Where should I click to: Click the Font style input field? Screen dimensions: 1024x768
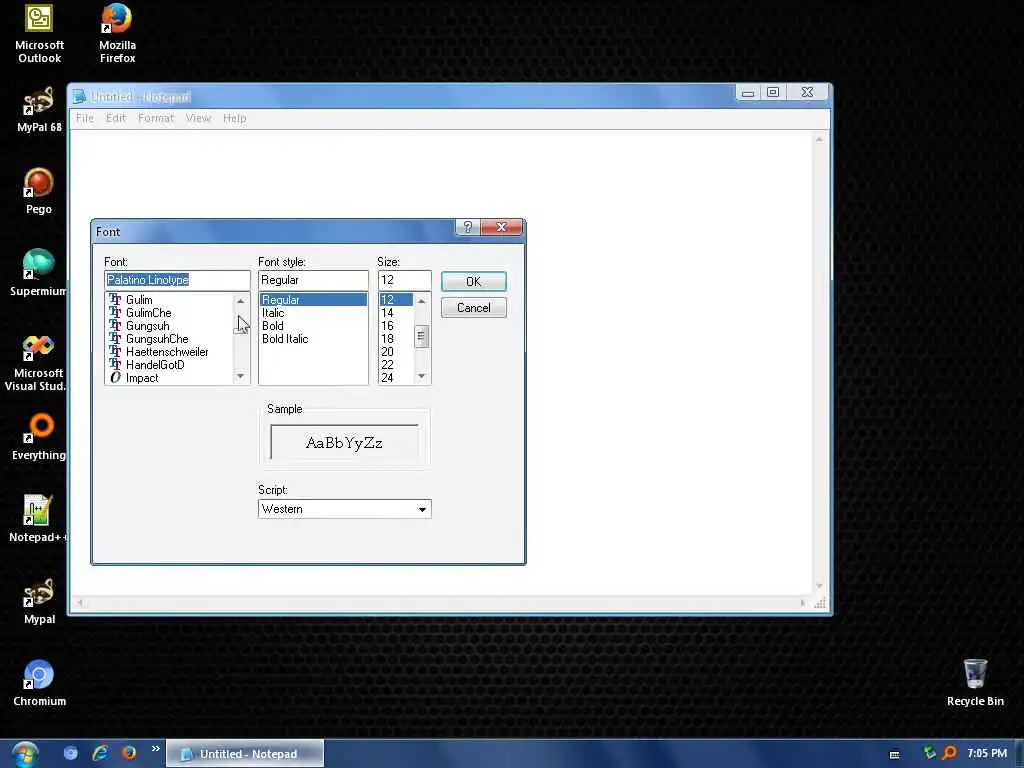tap(313, 280)
